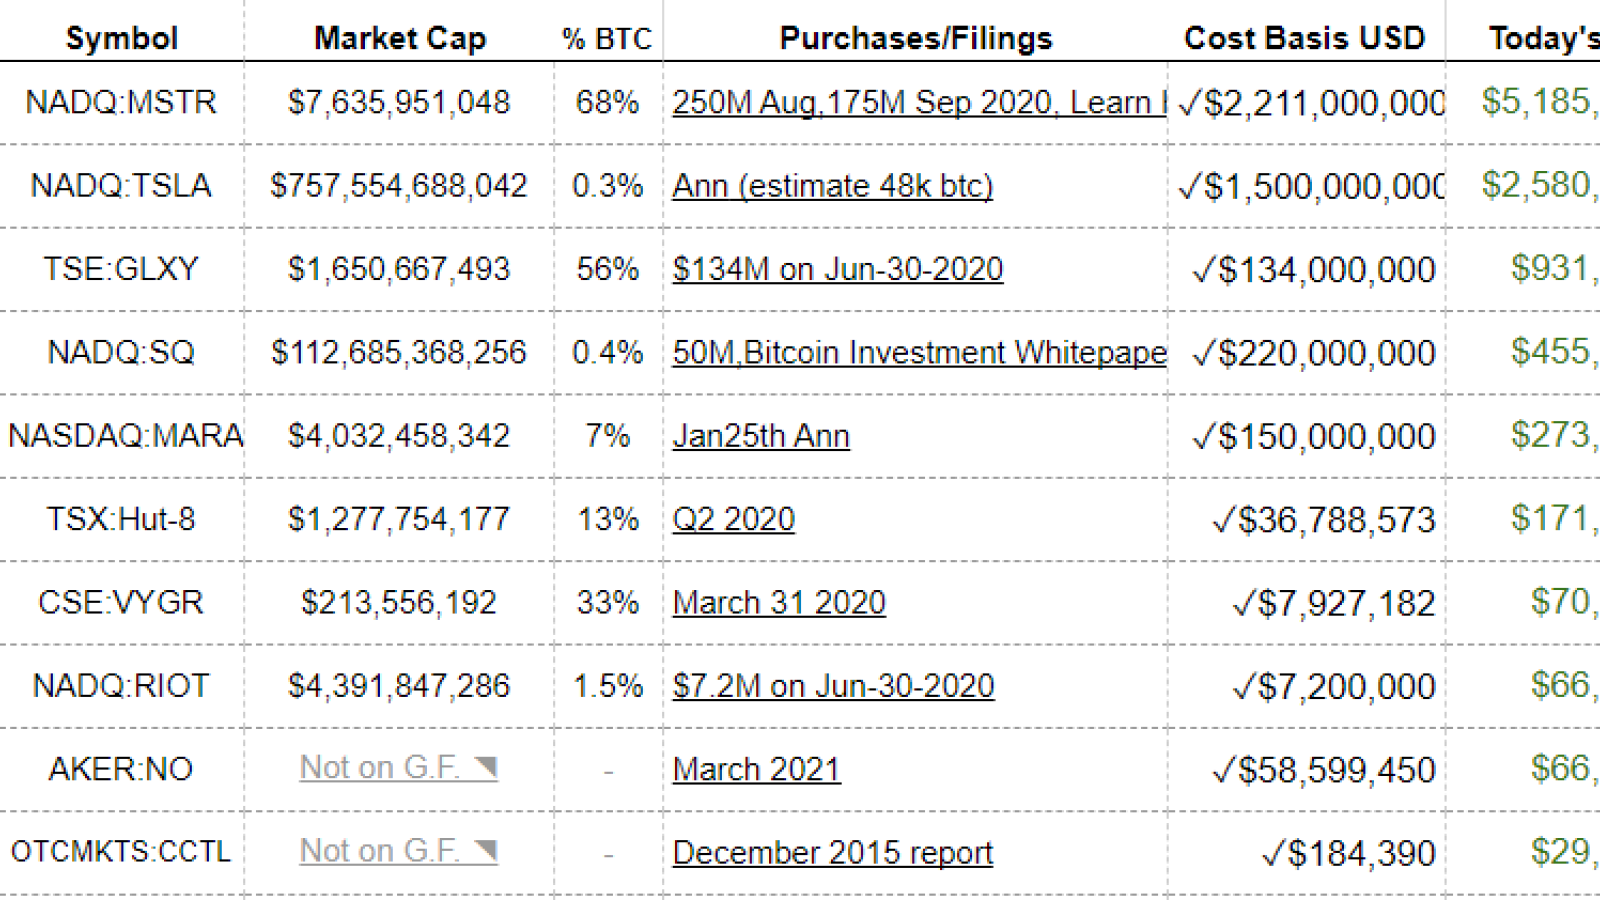Select the NADQ:RIOT symbol cell
This screenshot has height=900, width=1600.
[x=121, y=686]
